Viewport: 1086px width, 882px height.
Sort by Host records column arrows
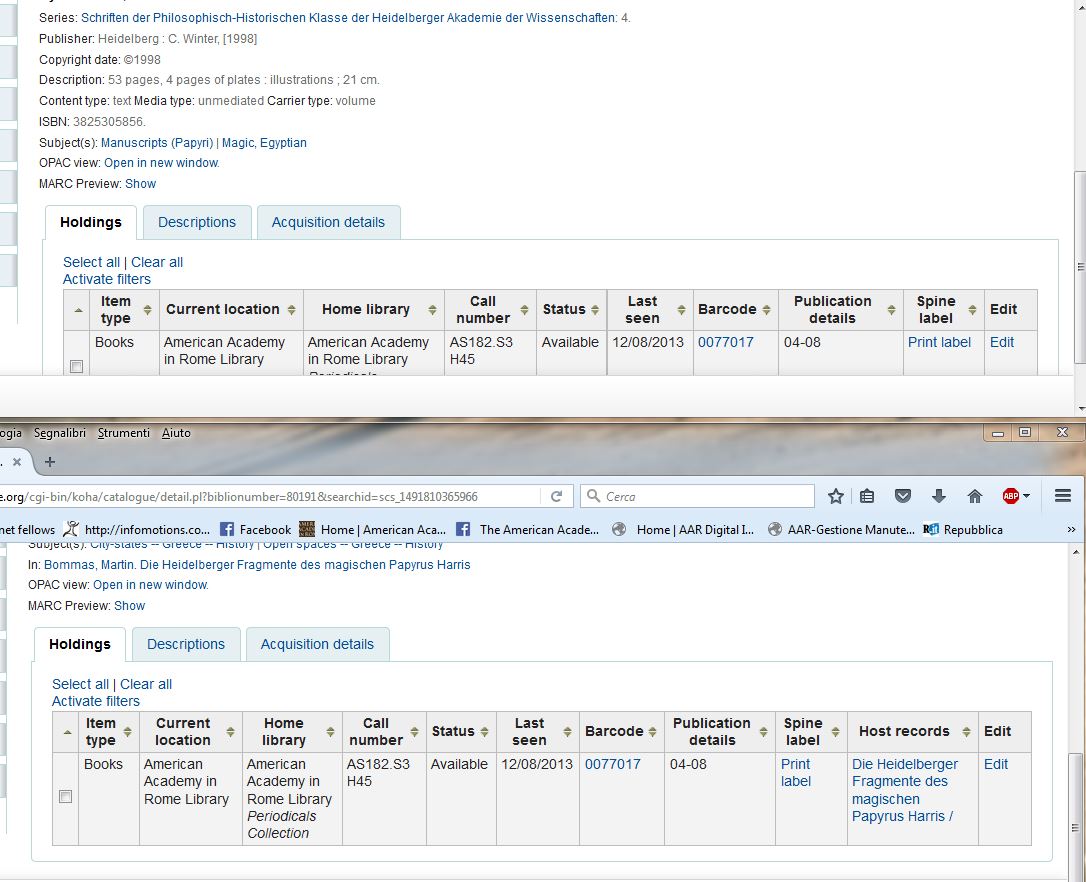click(968, 732)
